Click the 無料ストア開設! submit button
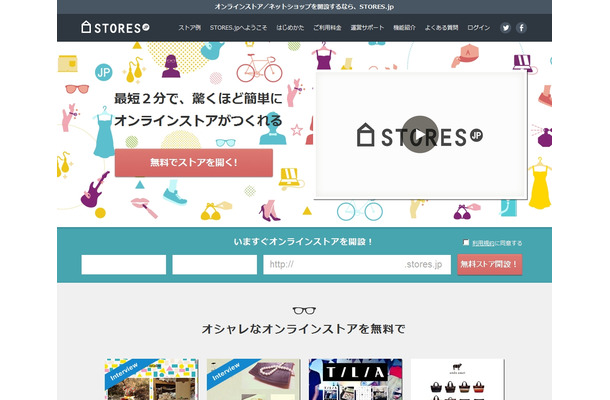The height and width of the screenshot is (400, 610). click(489, 264)
